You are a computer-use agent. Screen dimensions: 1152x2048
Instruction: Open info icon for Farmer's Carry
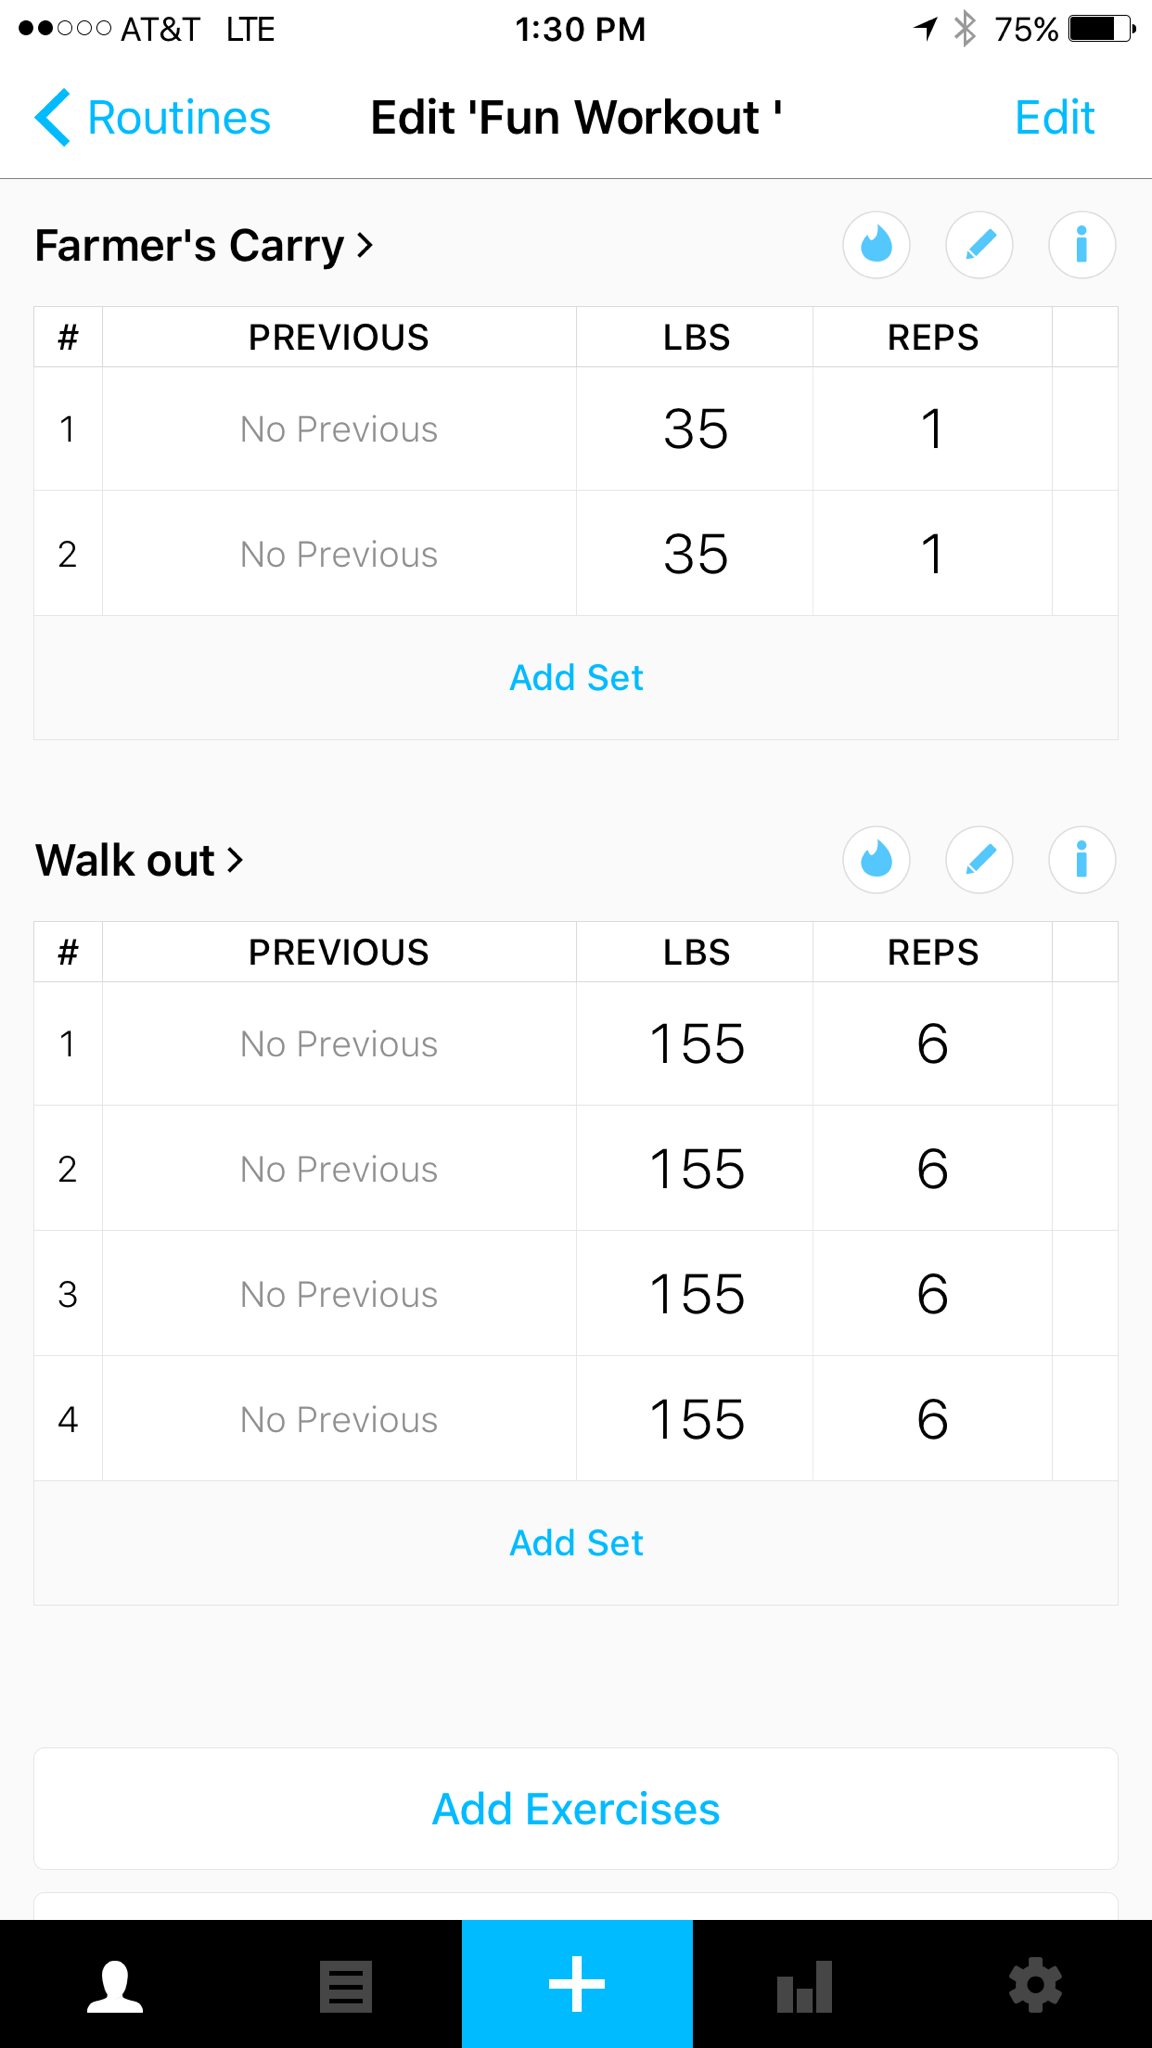coord(1081,245)
